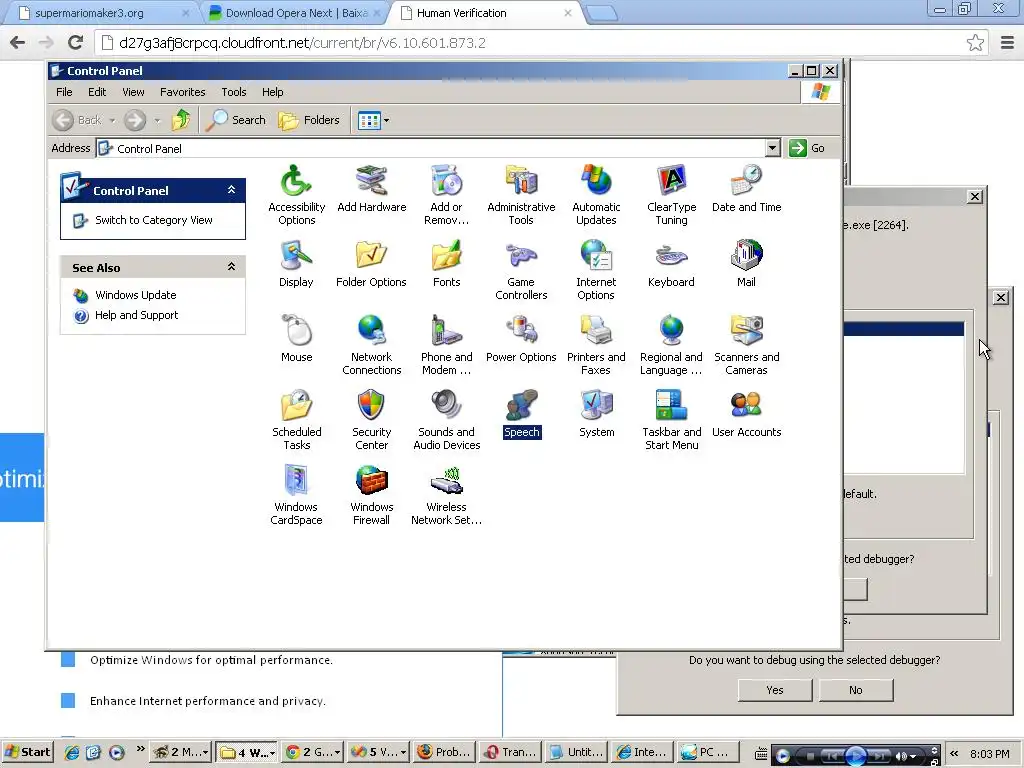
Task: Click the Go button
Action: (x=807, y=148)
